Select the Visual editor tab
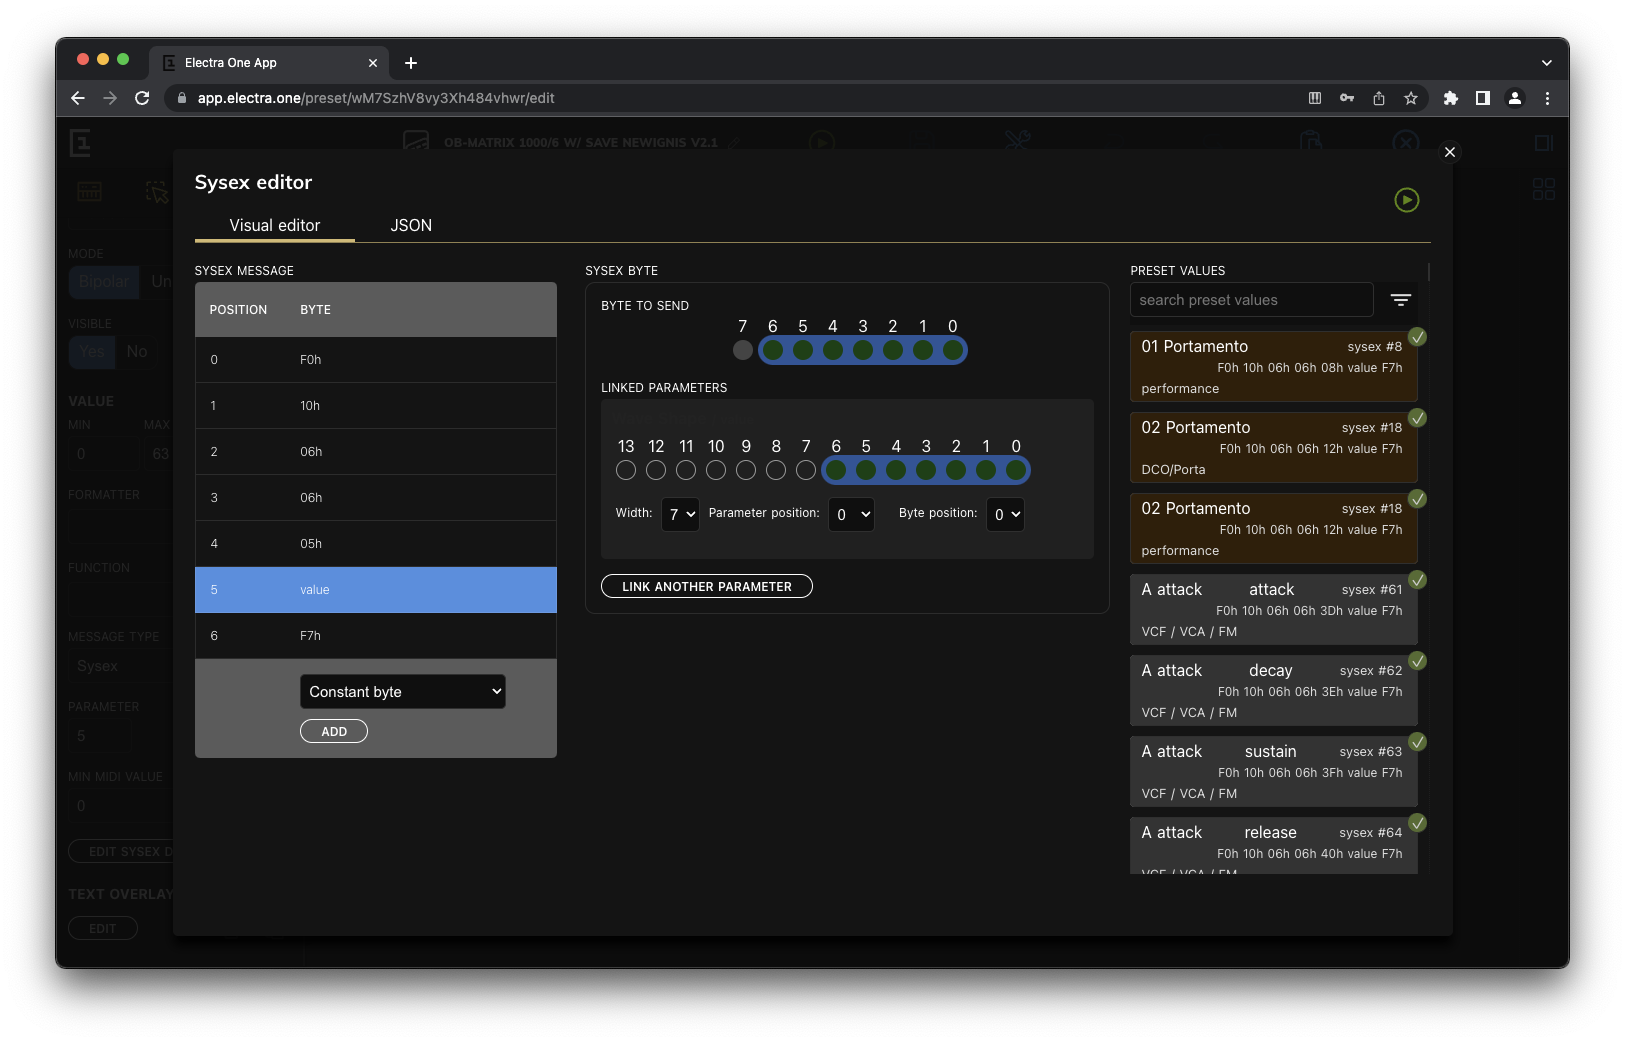Image resolution: width=1625 pixels, height=1042 pixels. pos(274,226)
